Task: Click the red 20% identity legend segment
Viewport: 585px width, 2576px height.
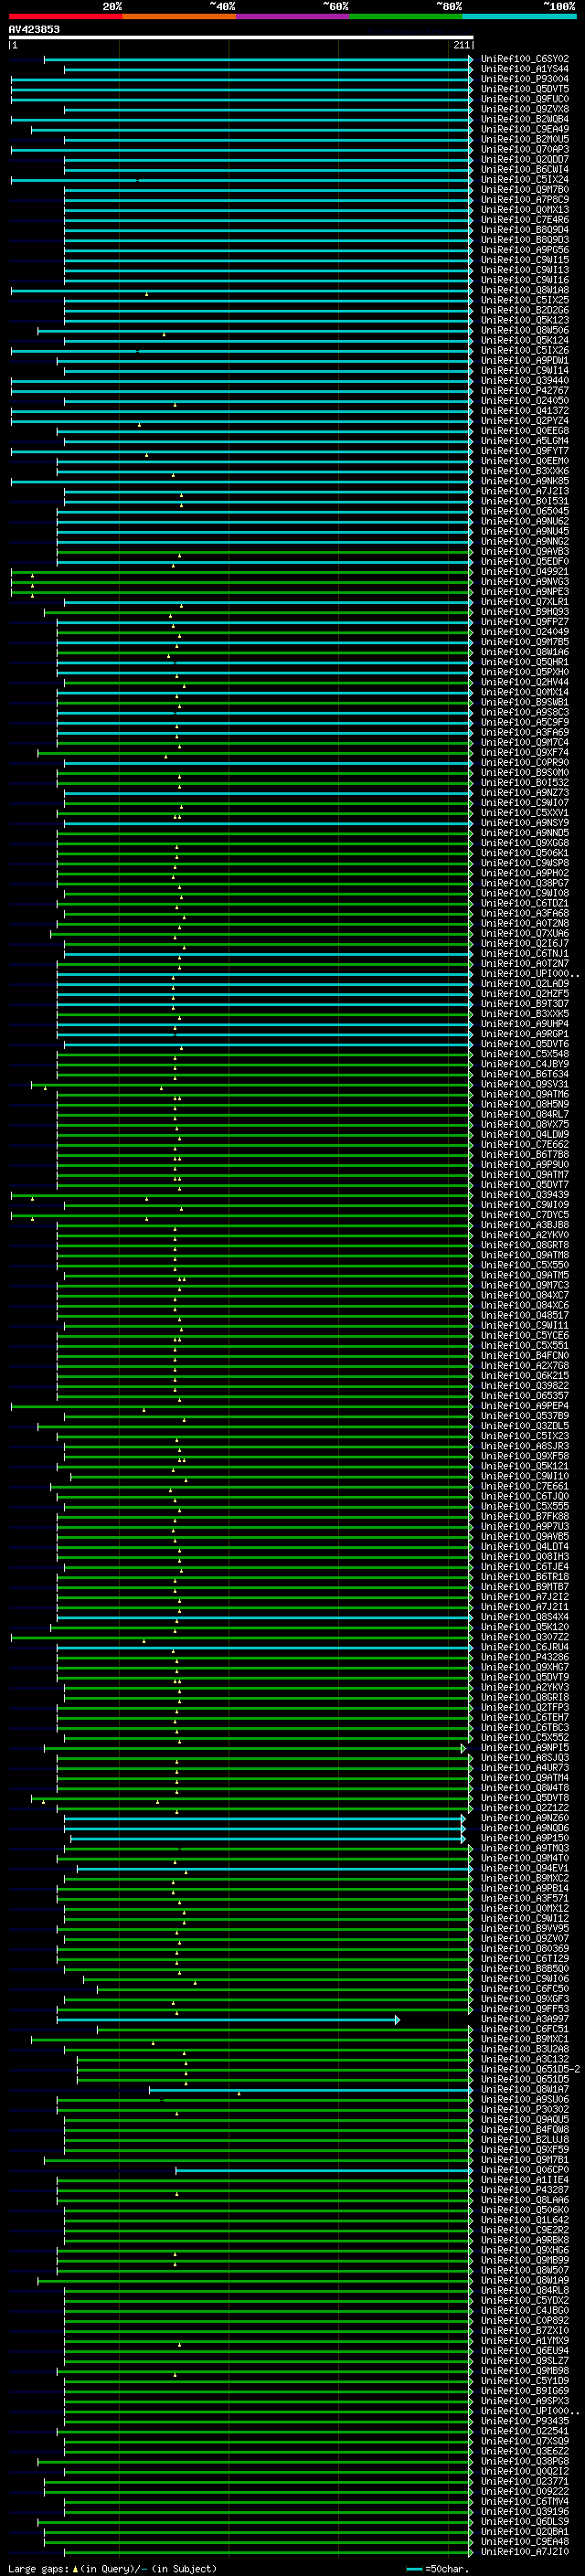Action: pos(65,16)
